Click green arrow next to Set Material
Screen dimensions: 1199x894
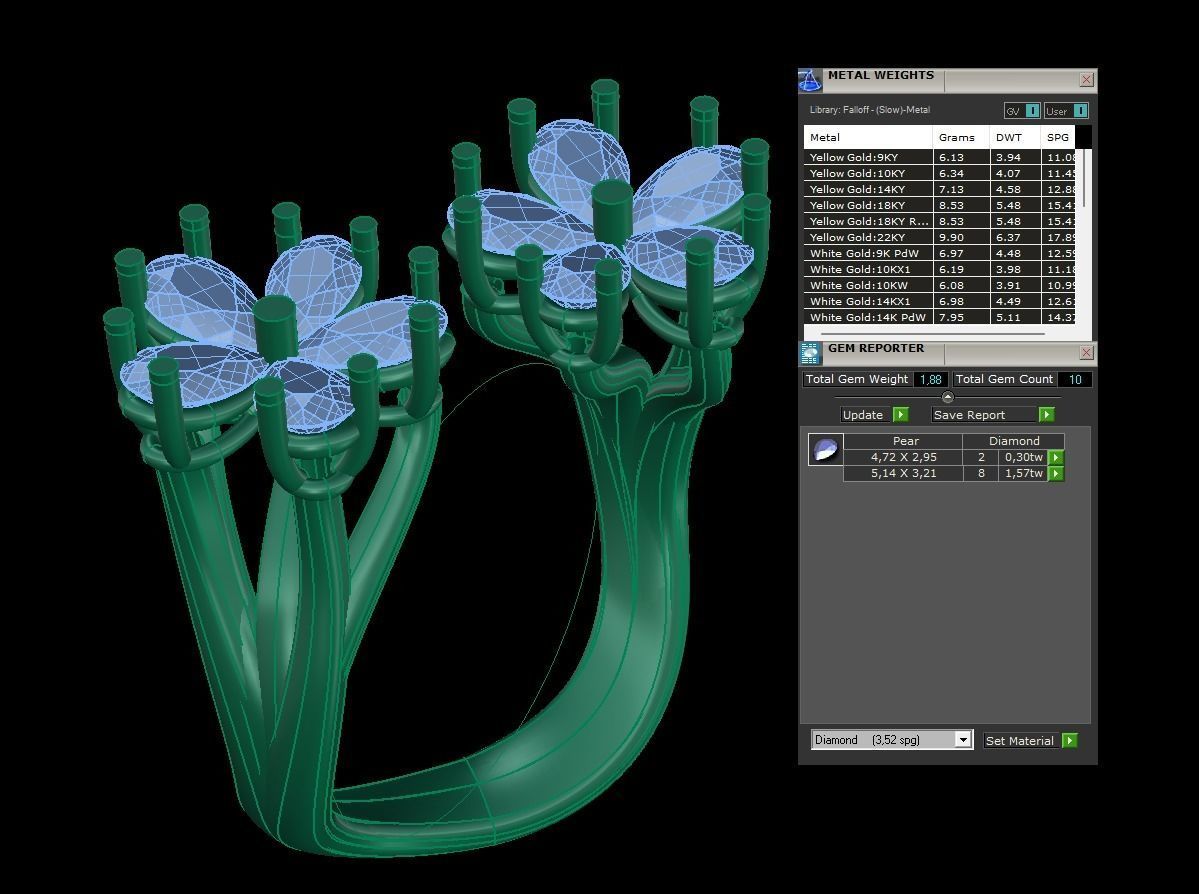[x=1070, y=740]
